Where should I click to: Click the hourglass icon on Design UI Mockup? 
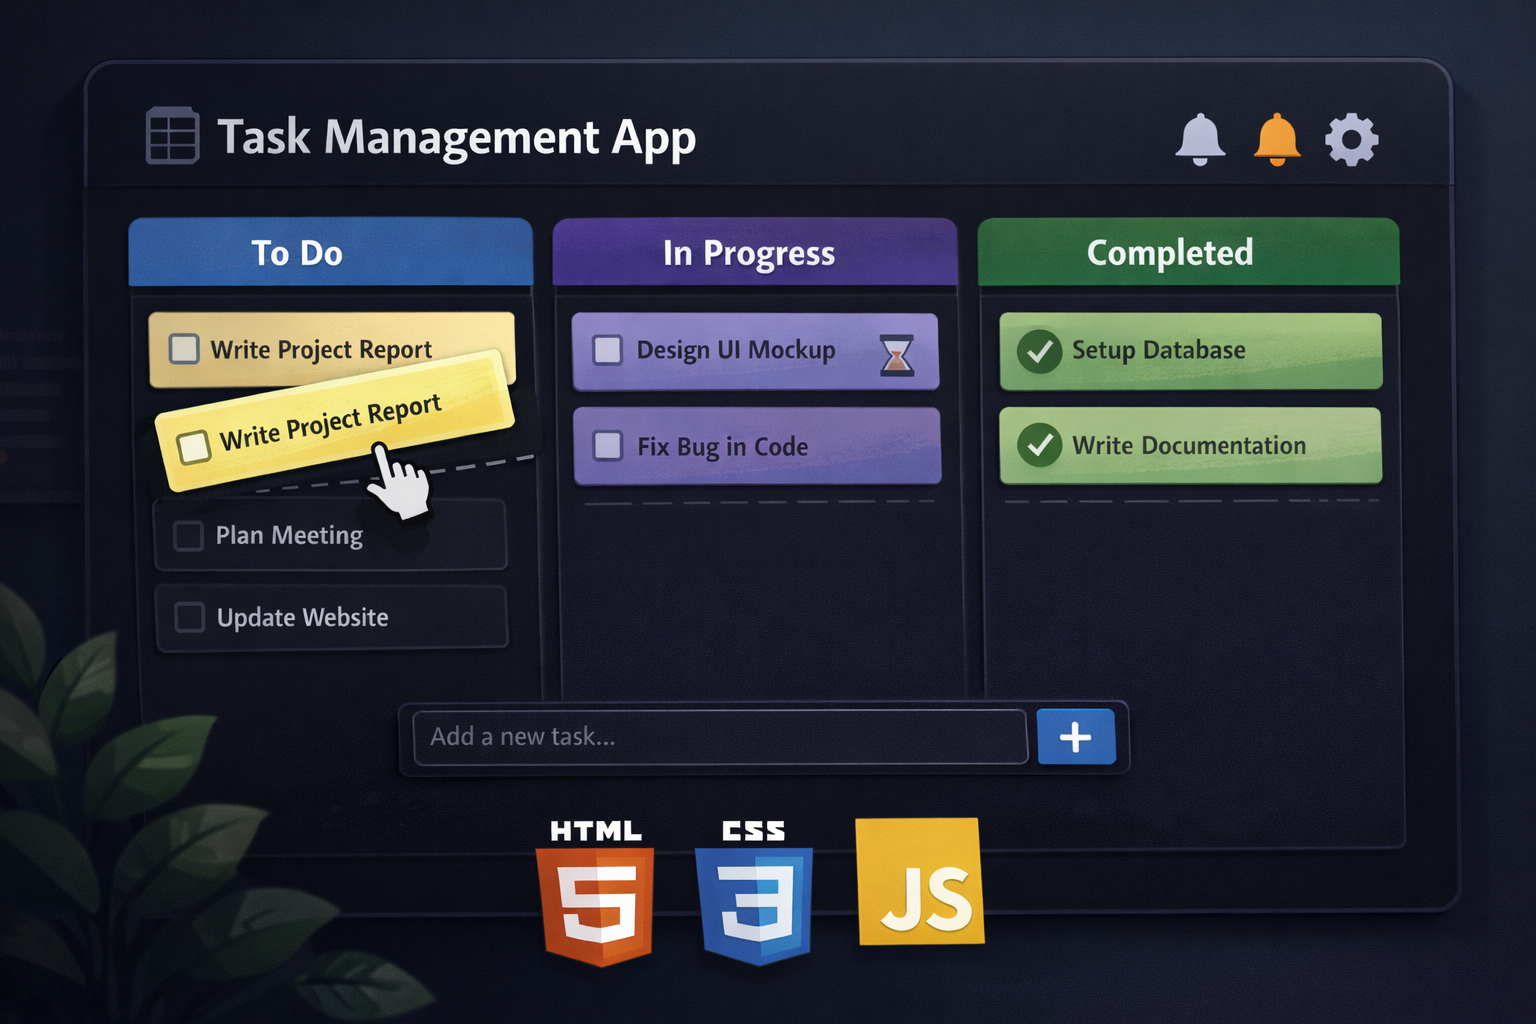(897, 355)
